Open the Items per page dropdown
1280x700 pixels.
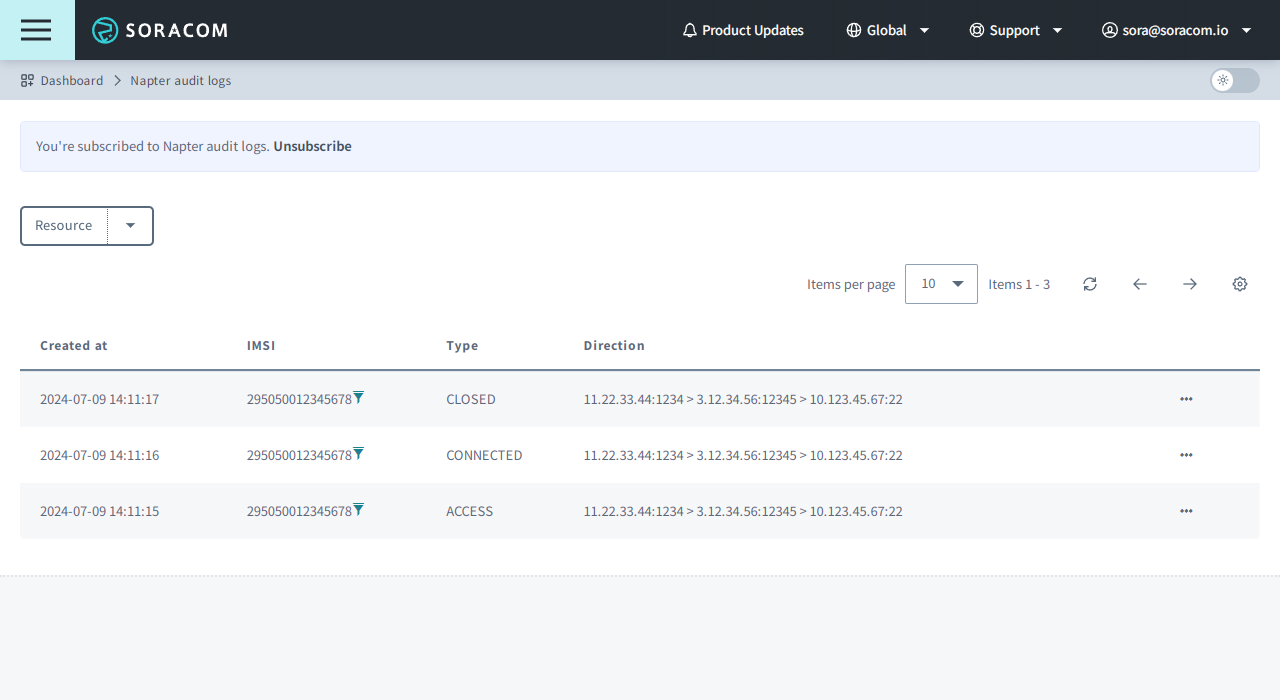(940, 284)
